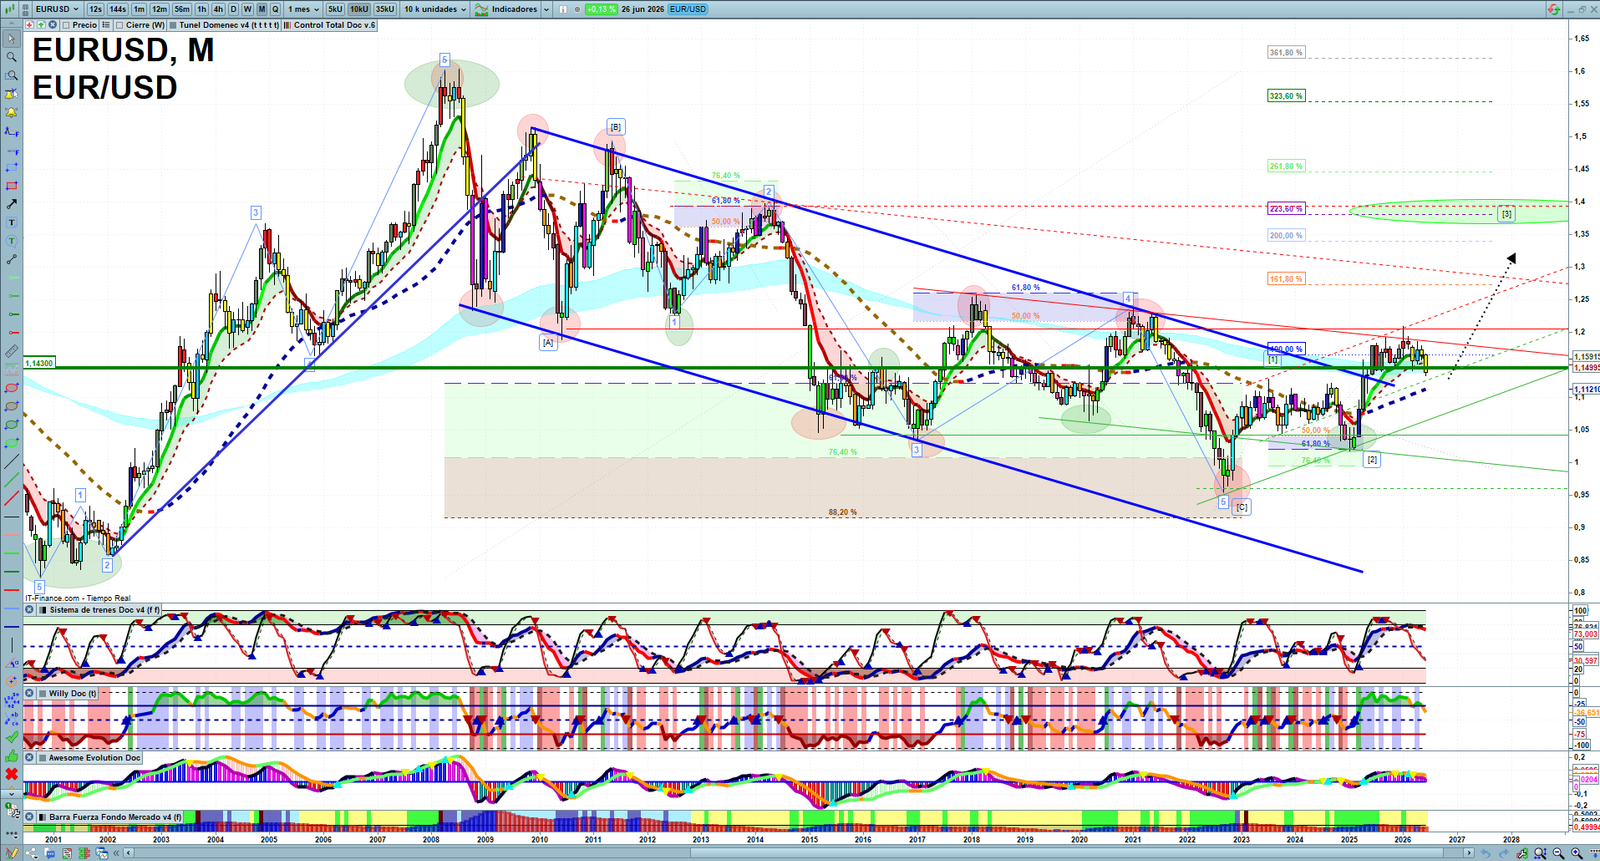
Task: Open Sistema de trenes Doc v4 settings
Action: pos(104,610)
